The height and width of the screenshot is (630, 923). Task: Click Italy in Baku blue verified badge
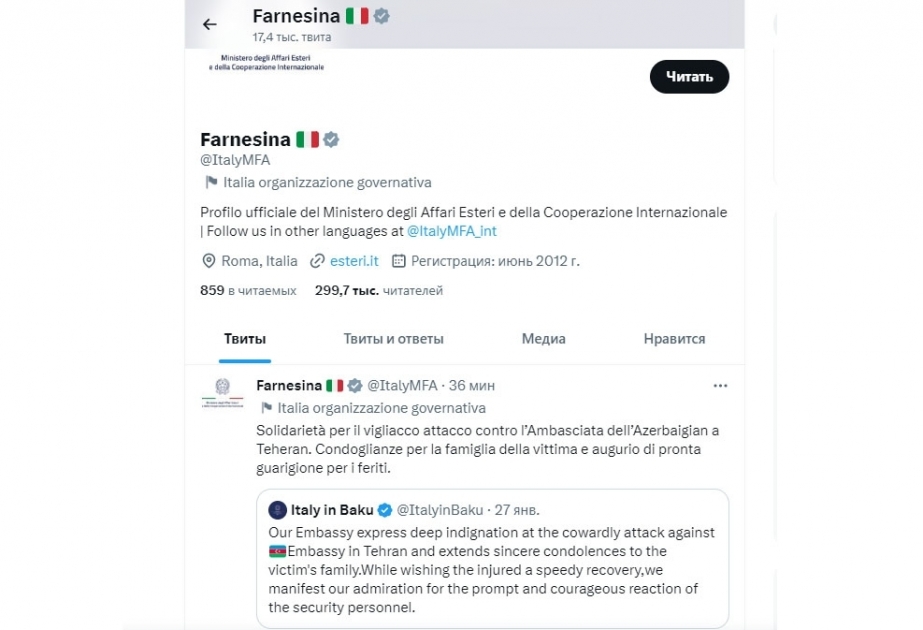point(385,510)
